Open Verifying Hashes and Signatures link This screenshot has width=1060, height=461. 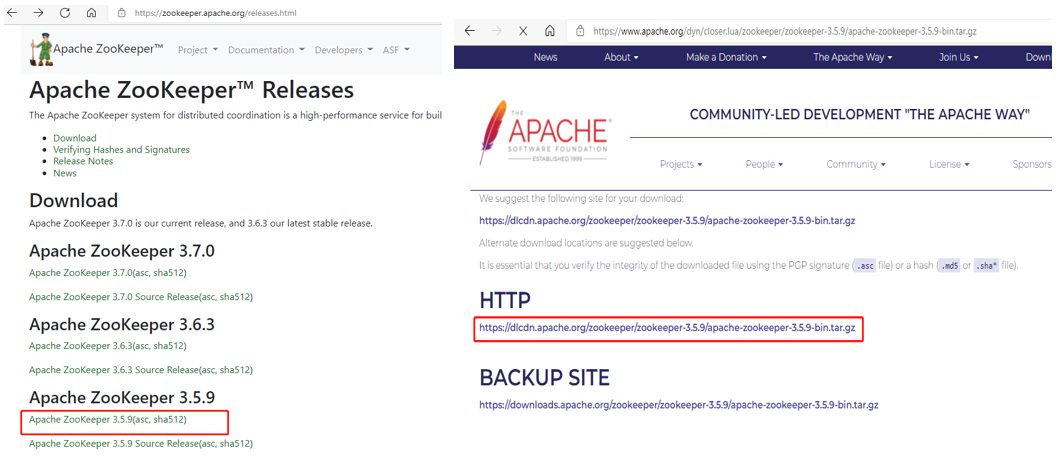pos(122,149)
